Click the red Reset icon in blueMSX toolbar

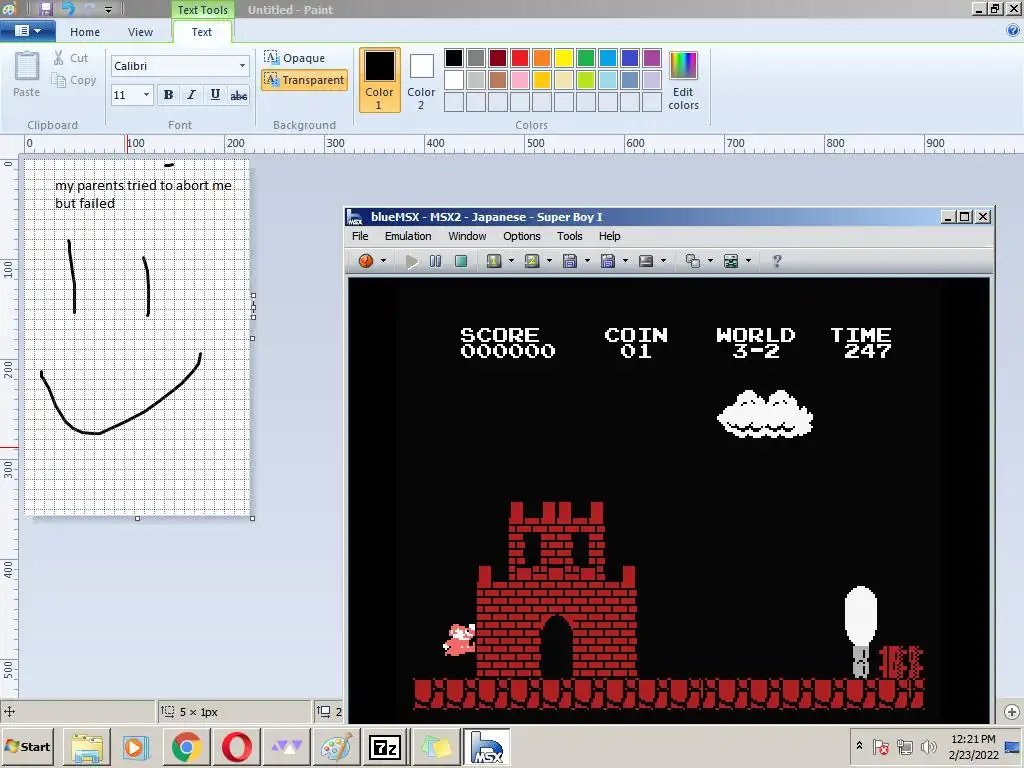(366, 261)
